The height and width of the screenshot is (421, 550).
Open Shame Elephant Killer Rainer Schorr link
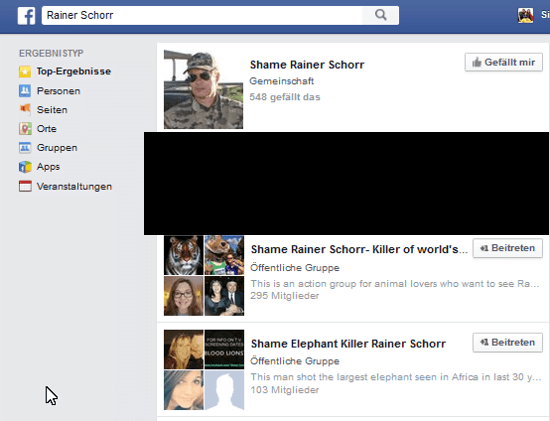click(348, 343)
